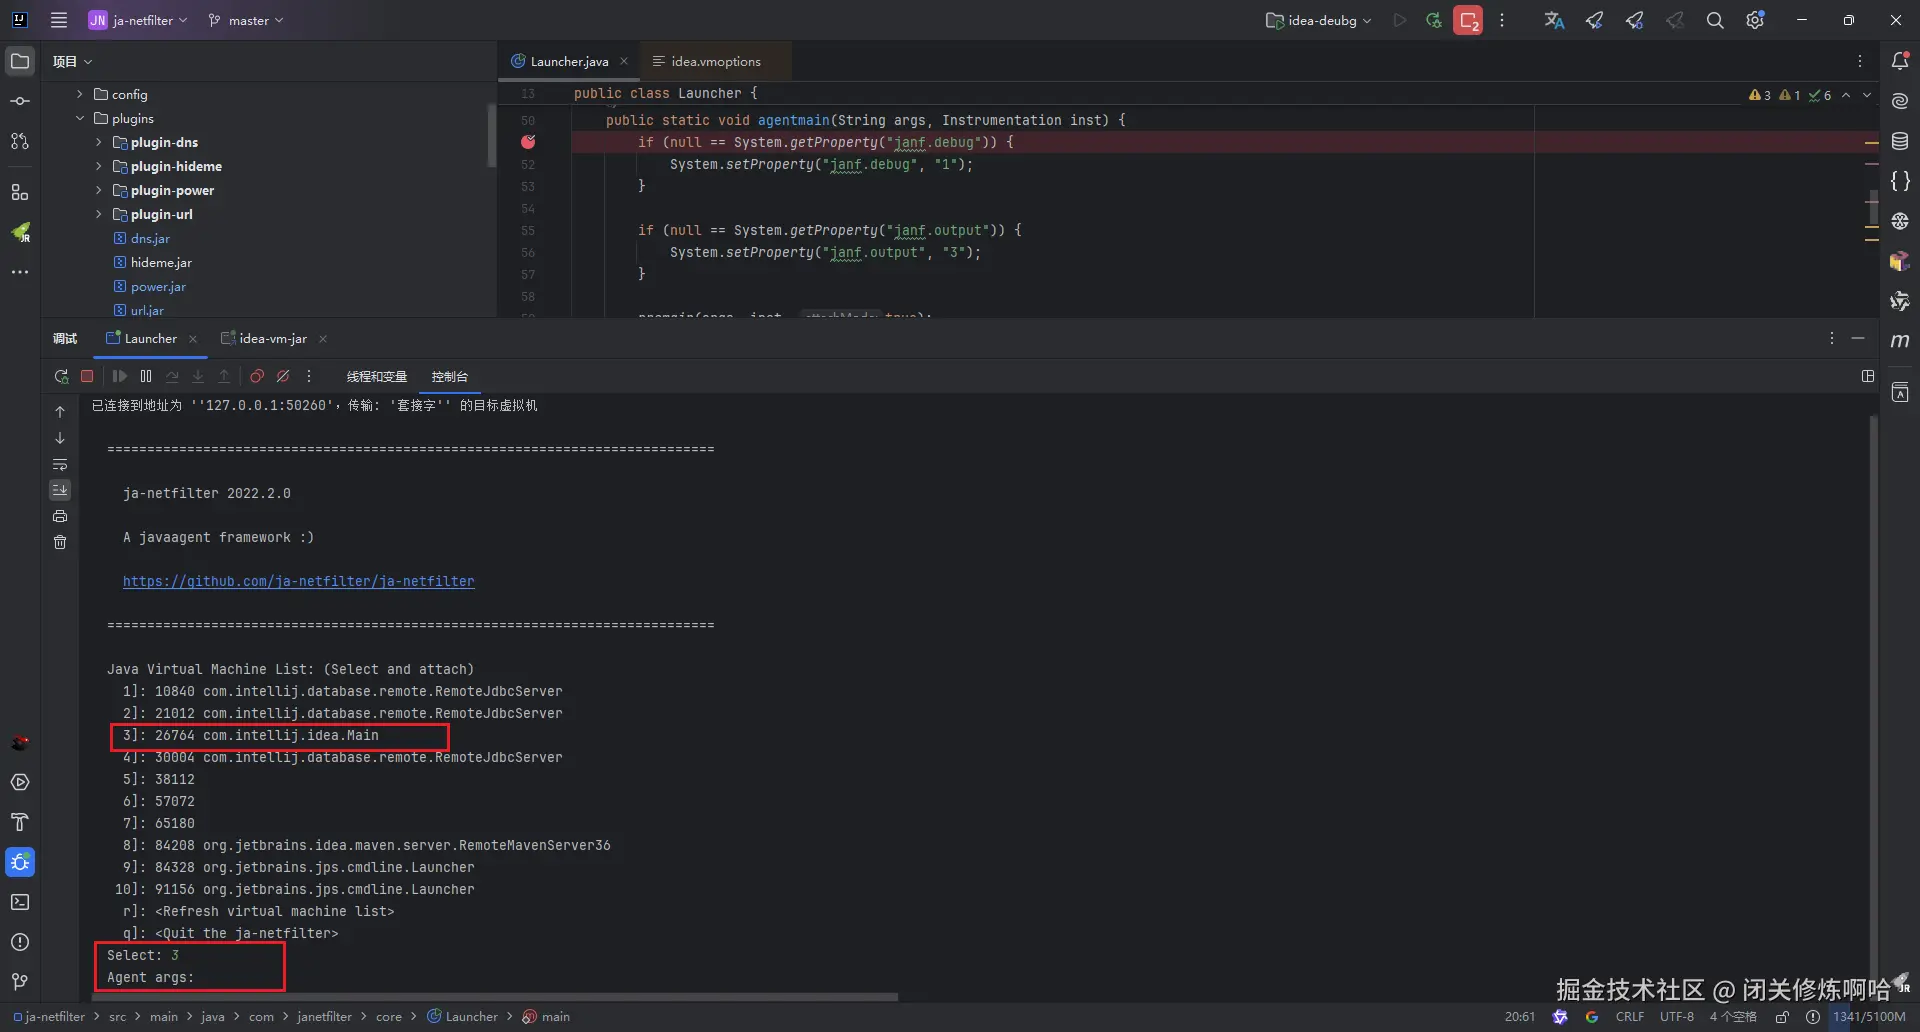Switch to the Launcher.java editor tab
This screenshot has height=1032, width=1920.
coord(568,61)
